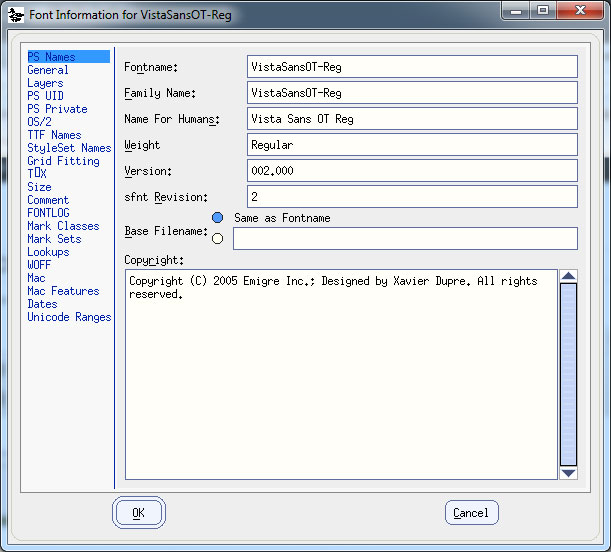
Task: Open the Mark Sets section
Action: click(54, 239)
